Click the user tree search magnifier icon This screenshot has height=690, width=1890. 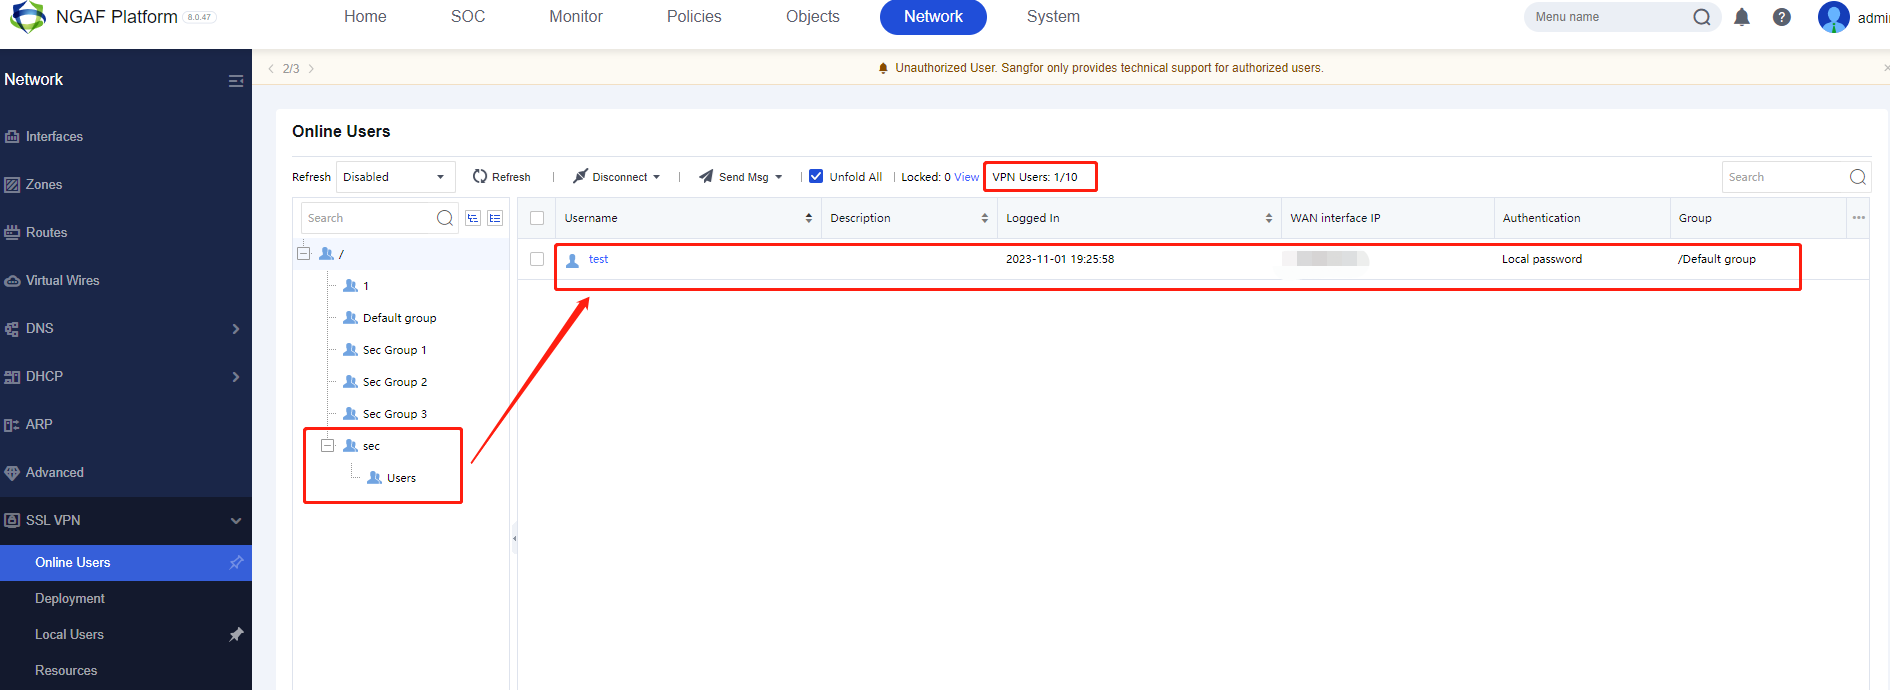point(445,218)
